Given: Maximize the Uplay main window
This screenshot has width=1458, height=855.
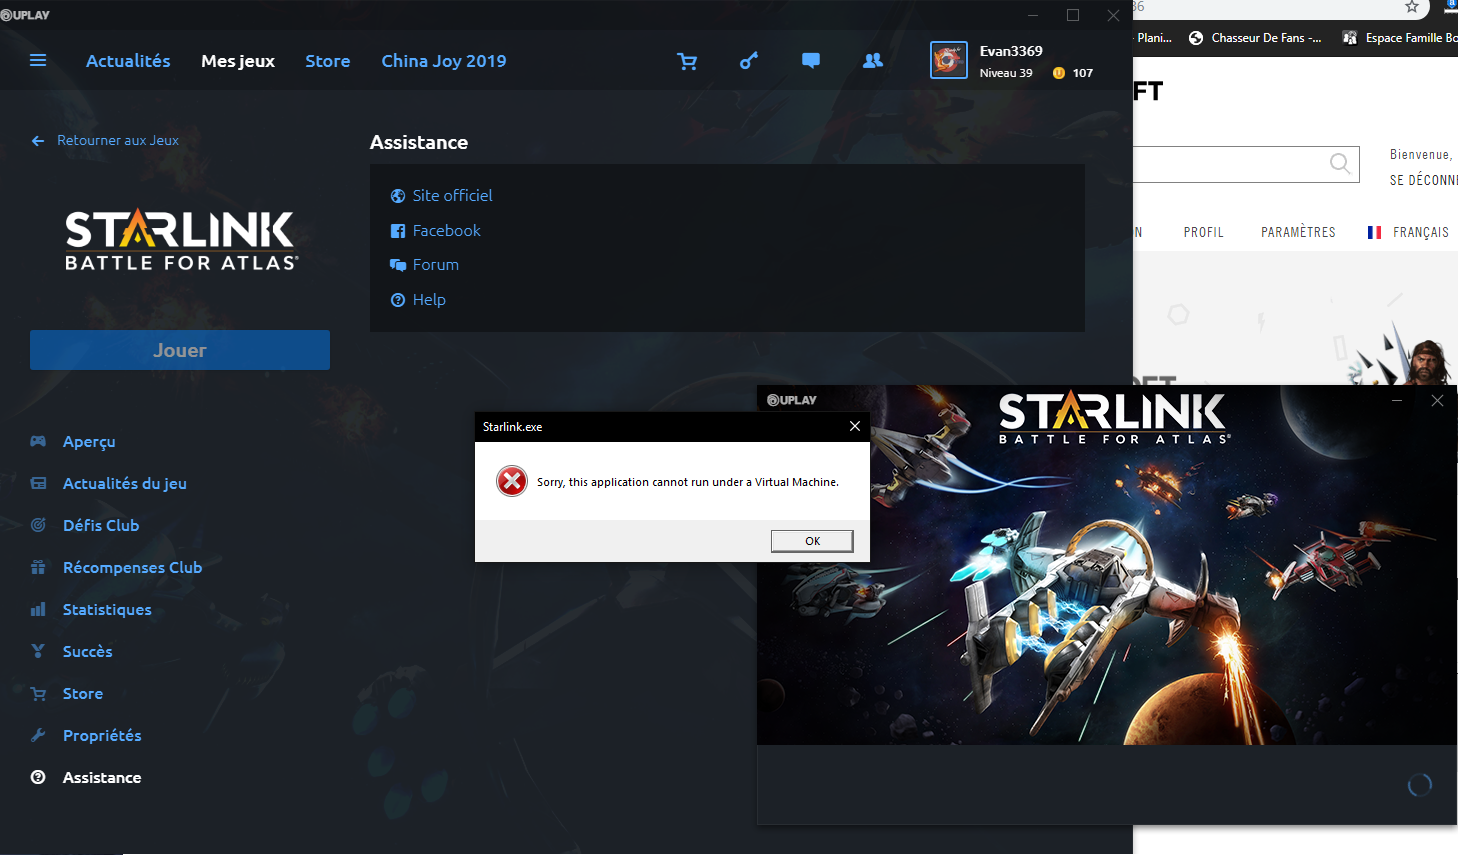Looking at the screenshot, I should 1073,15.
